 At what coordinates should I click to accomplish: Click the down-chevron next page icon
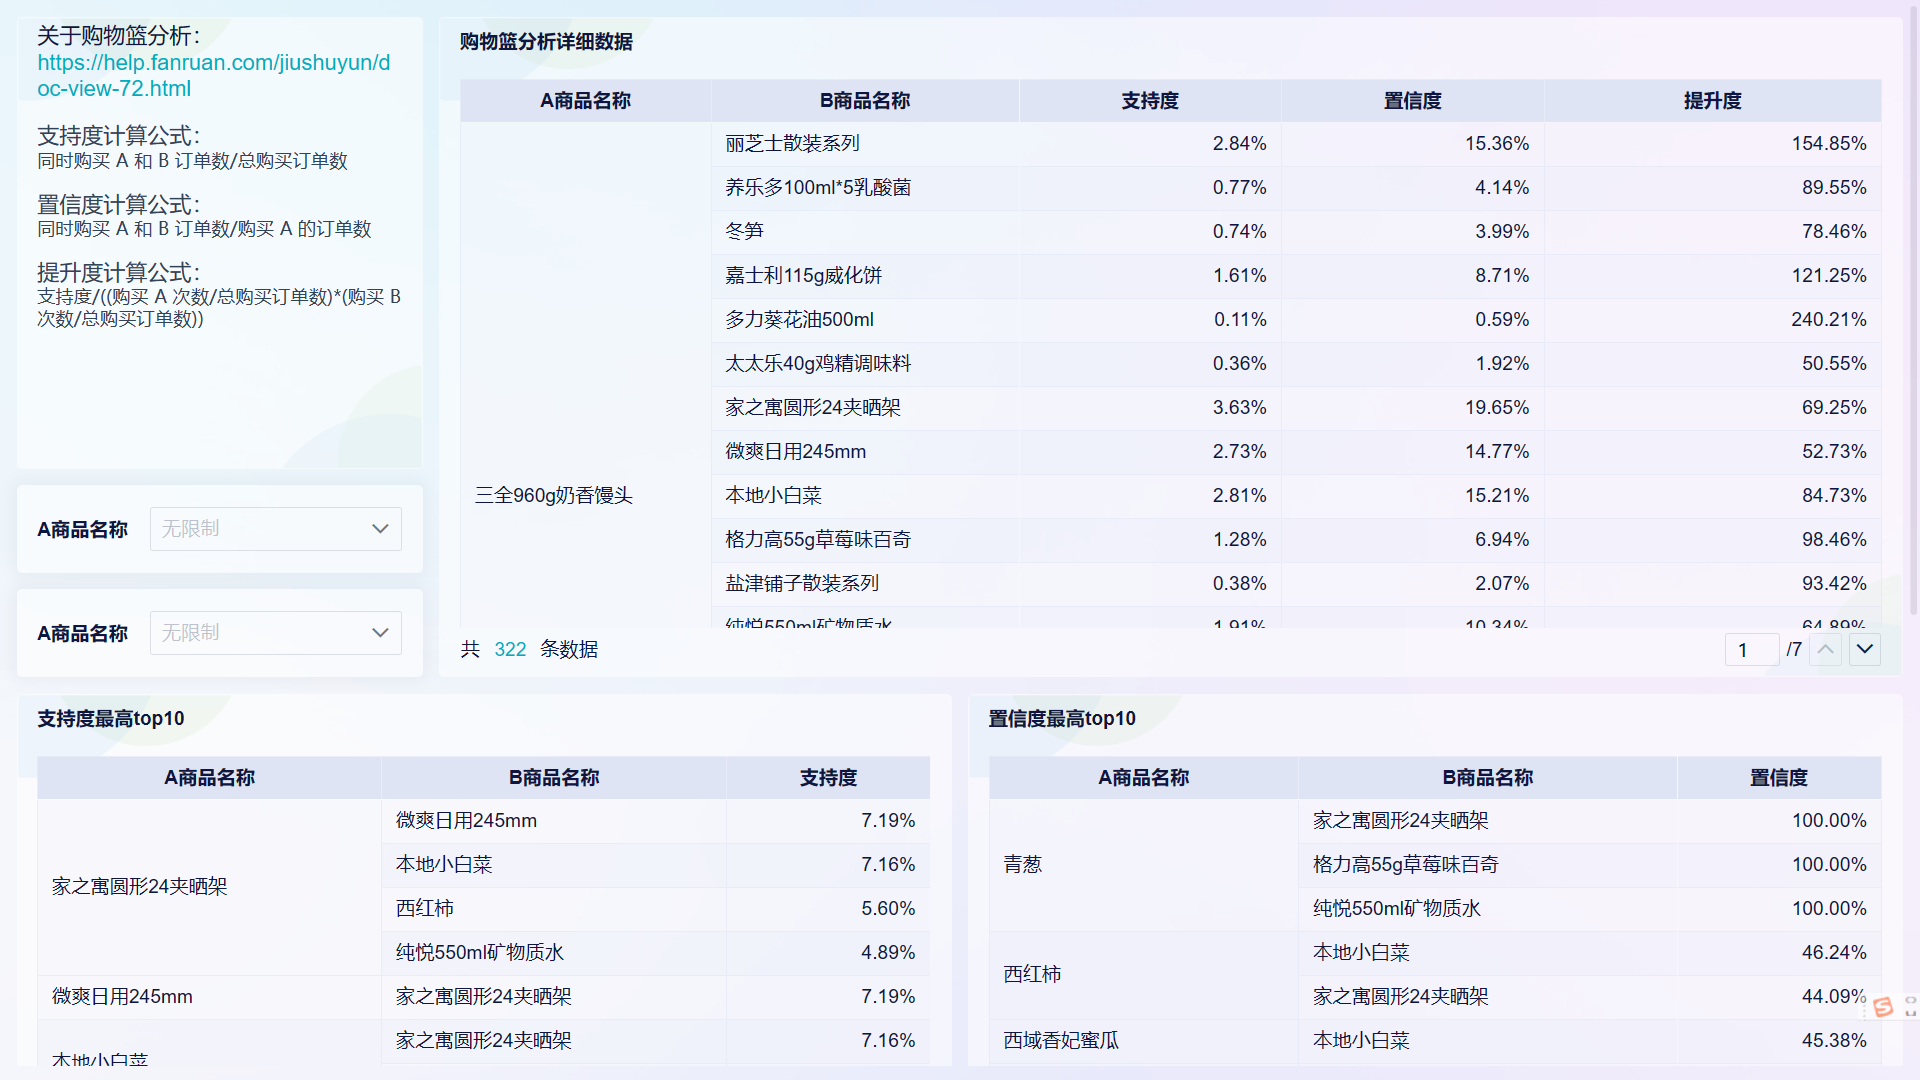click(1864, 649)
